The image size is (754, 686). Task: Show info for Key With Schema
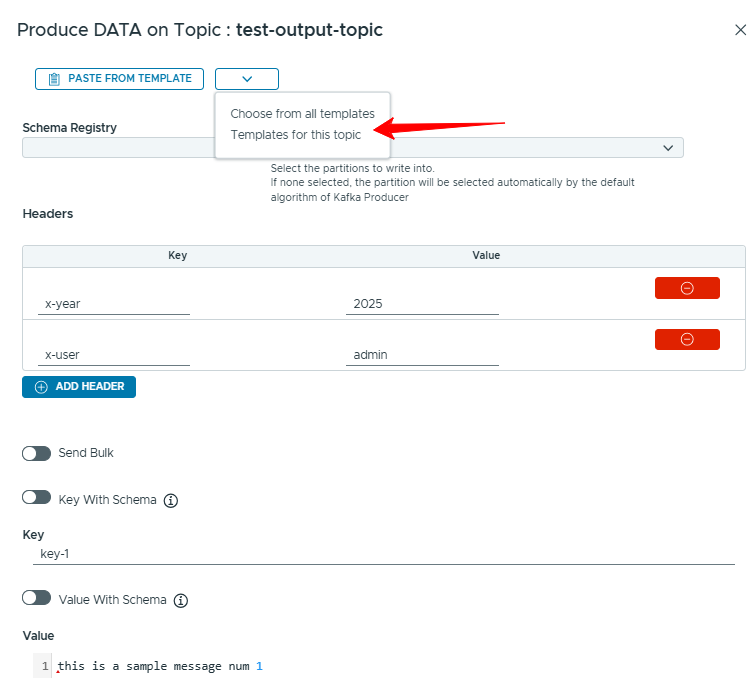click(x=170, y=500)
